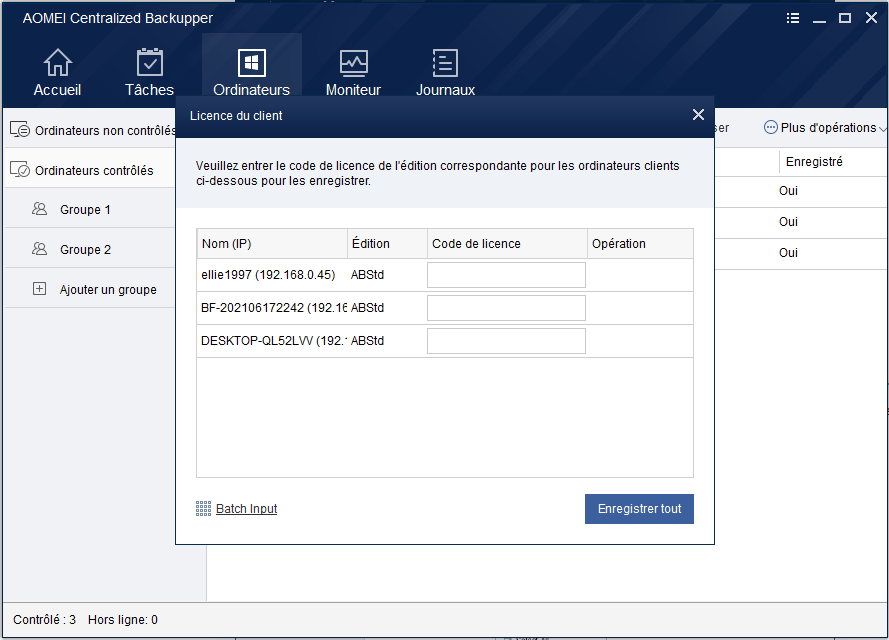Open the Journaux logs icon
The image size is (889, 640).
tap(445, 62)
